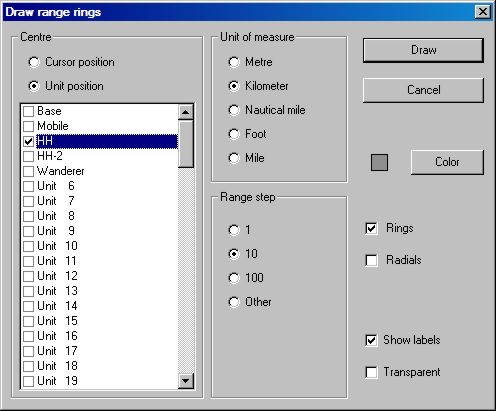
Task: Click the unit list scroll-up arrow
Action: 186,112
